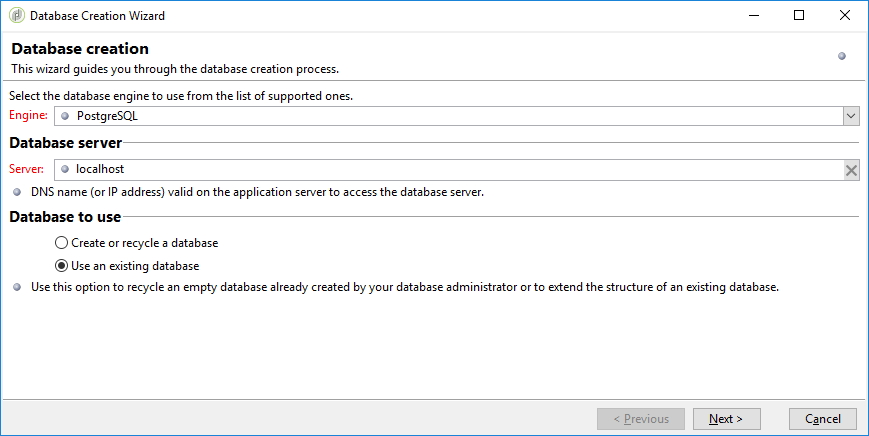Click the bullet icon inside Server field
This screenshot has height=436, width=869.
point(65,170)
